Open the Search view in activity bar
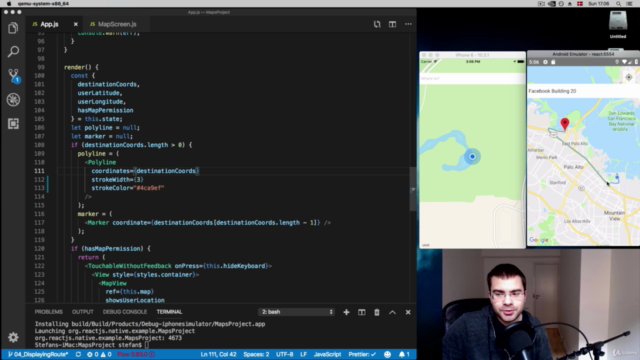This screenshot has height=360, width=640. (13, 51)
